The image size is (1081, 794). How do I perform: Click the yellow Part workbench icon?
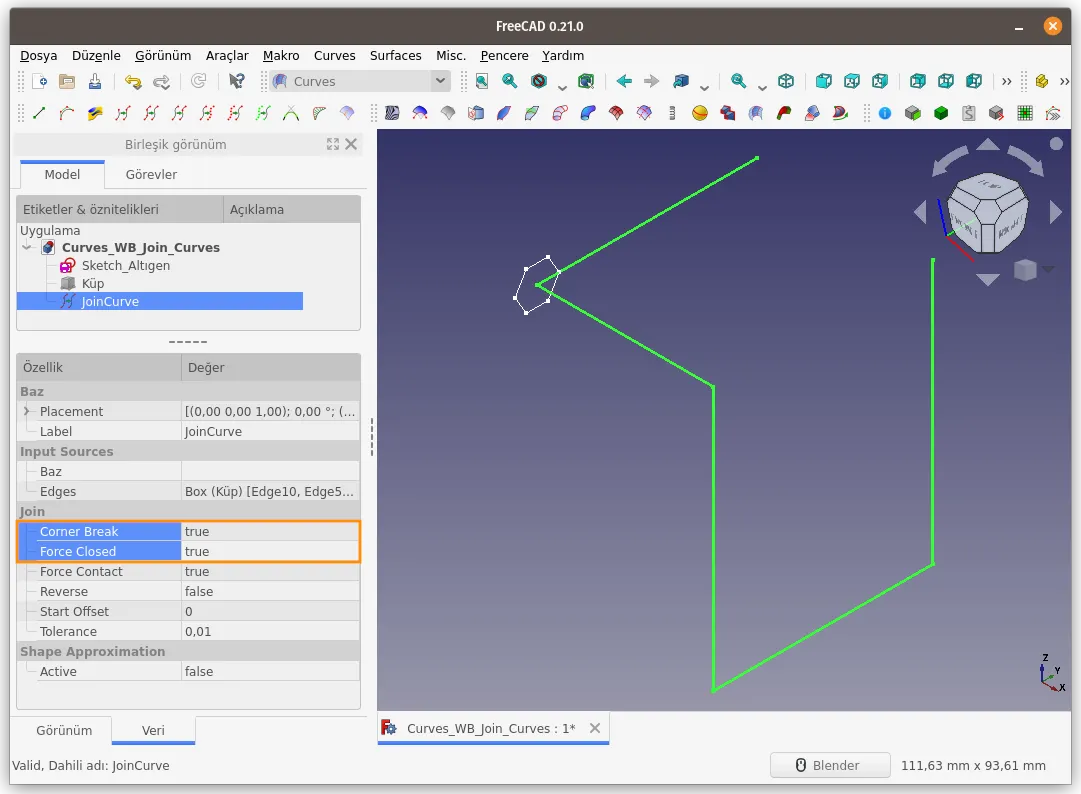click(1042, 81)
